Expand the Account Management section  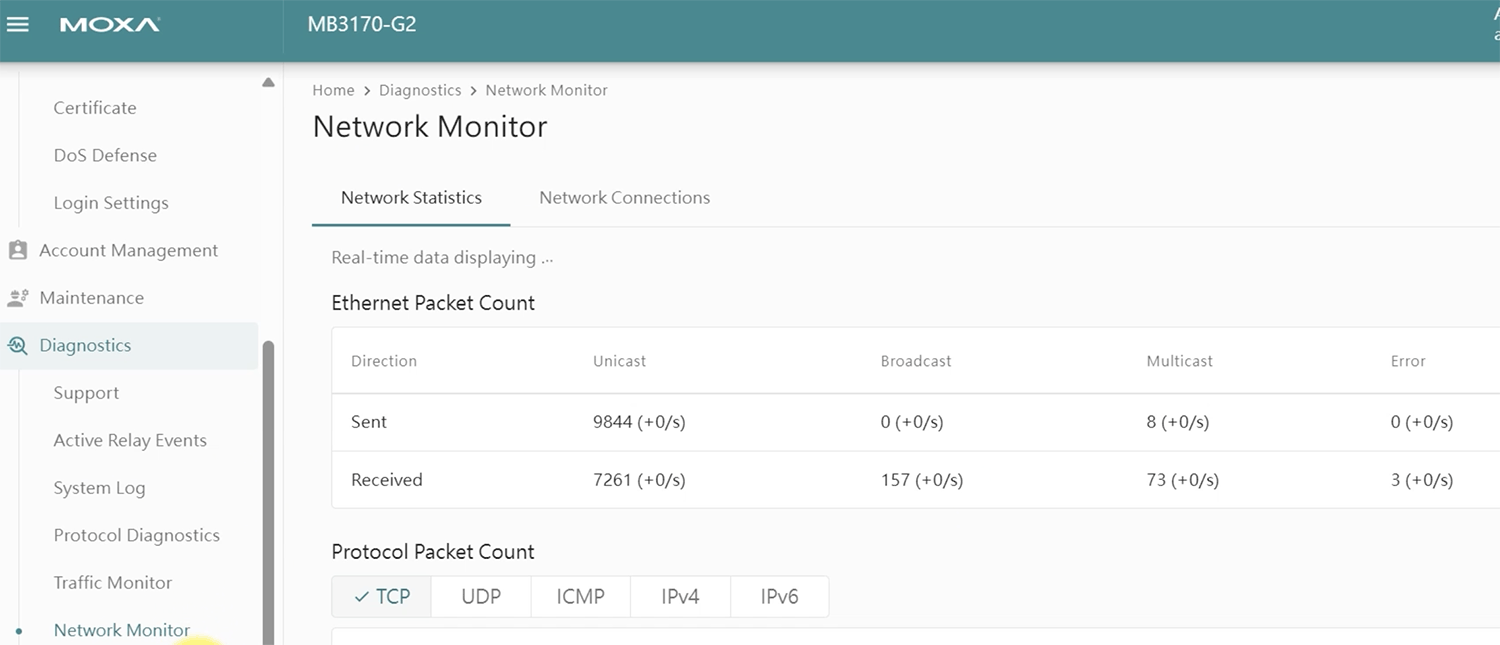pyautogui.click(x=128, y=250)
